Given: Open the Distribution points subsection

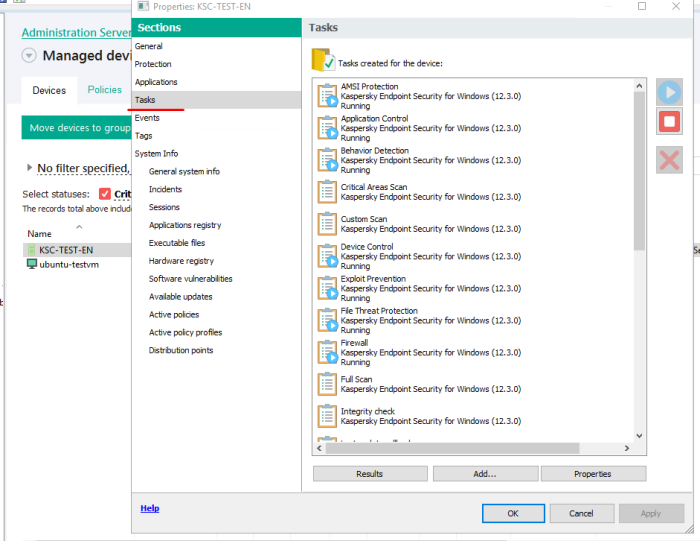Looking at the screenshot, I should [x=181, y=350].
